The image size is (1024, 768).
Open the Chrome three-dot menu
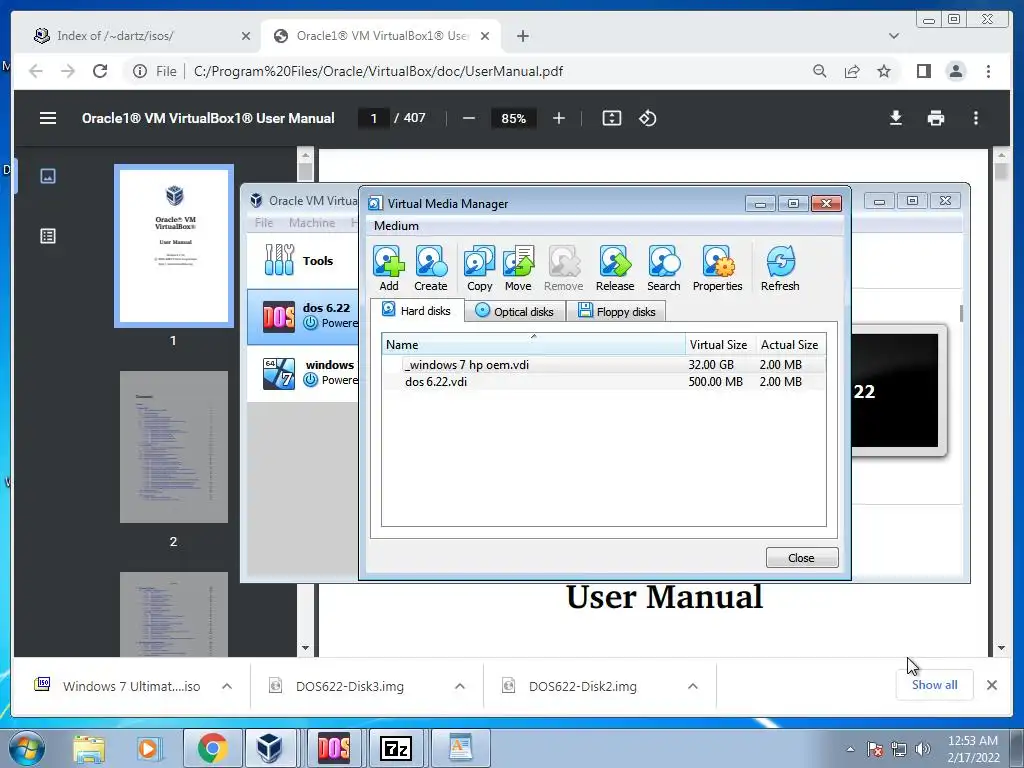[x=988, y=71]
